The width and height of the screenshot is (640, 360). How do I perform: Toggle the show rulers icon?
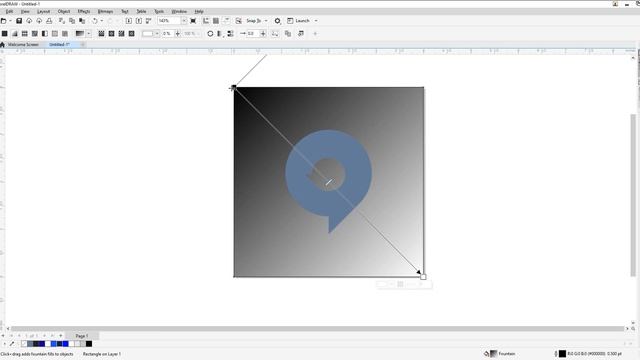point(206,20)
